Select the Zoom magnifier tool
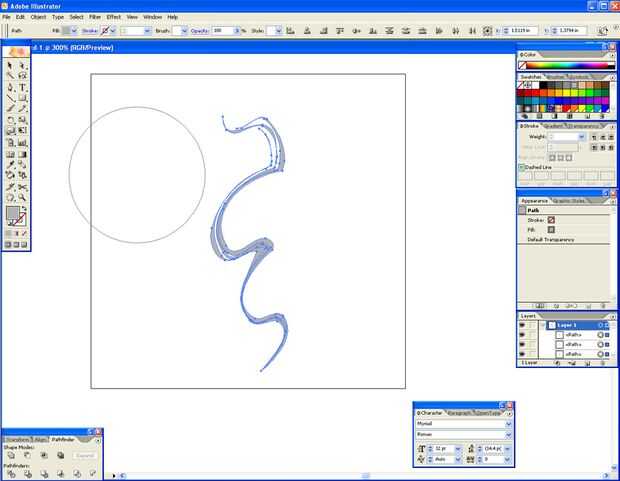The image size is (620, 481). [x=23, y=197]
